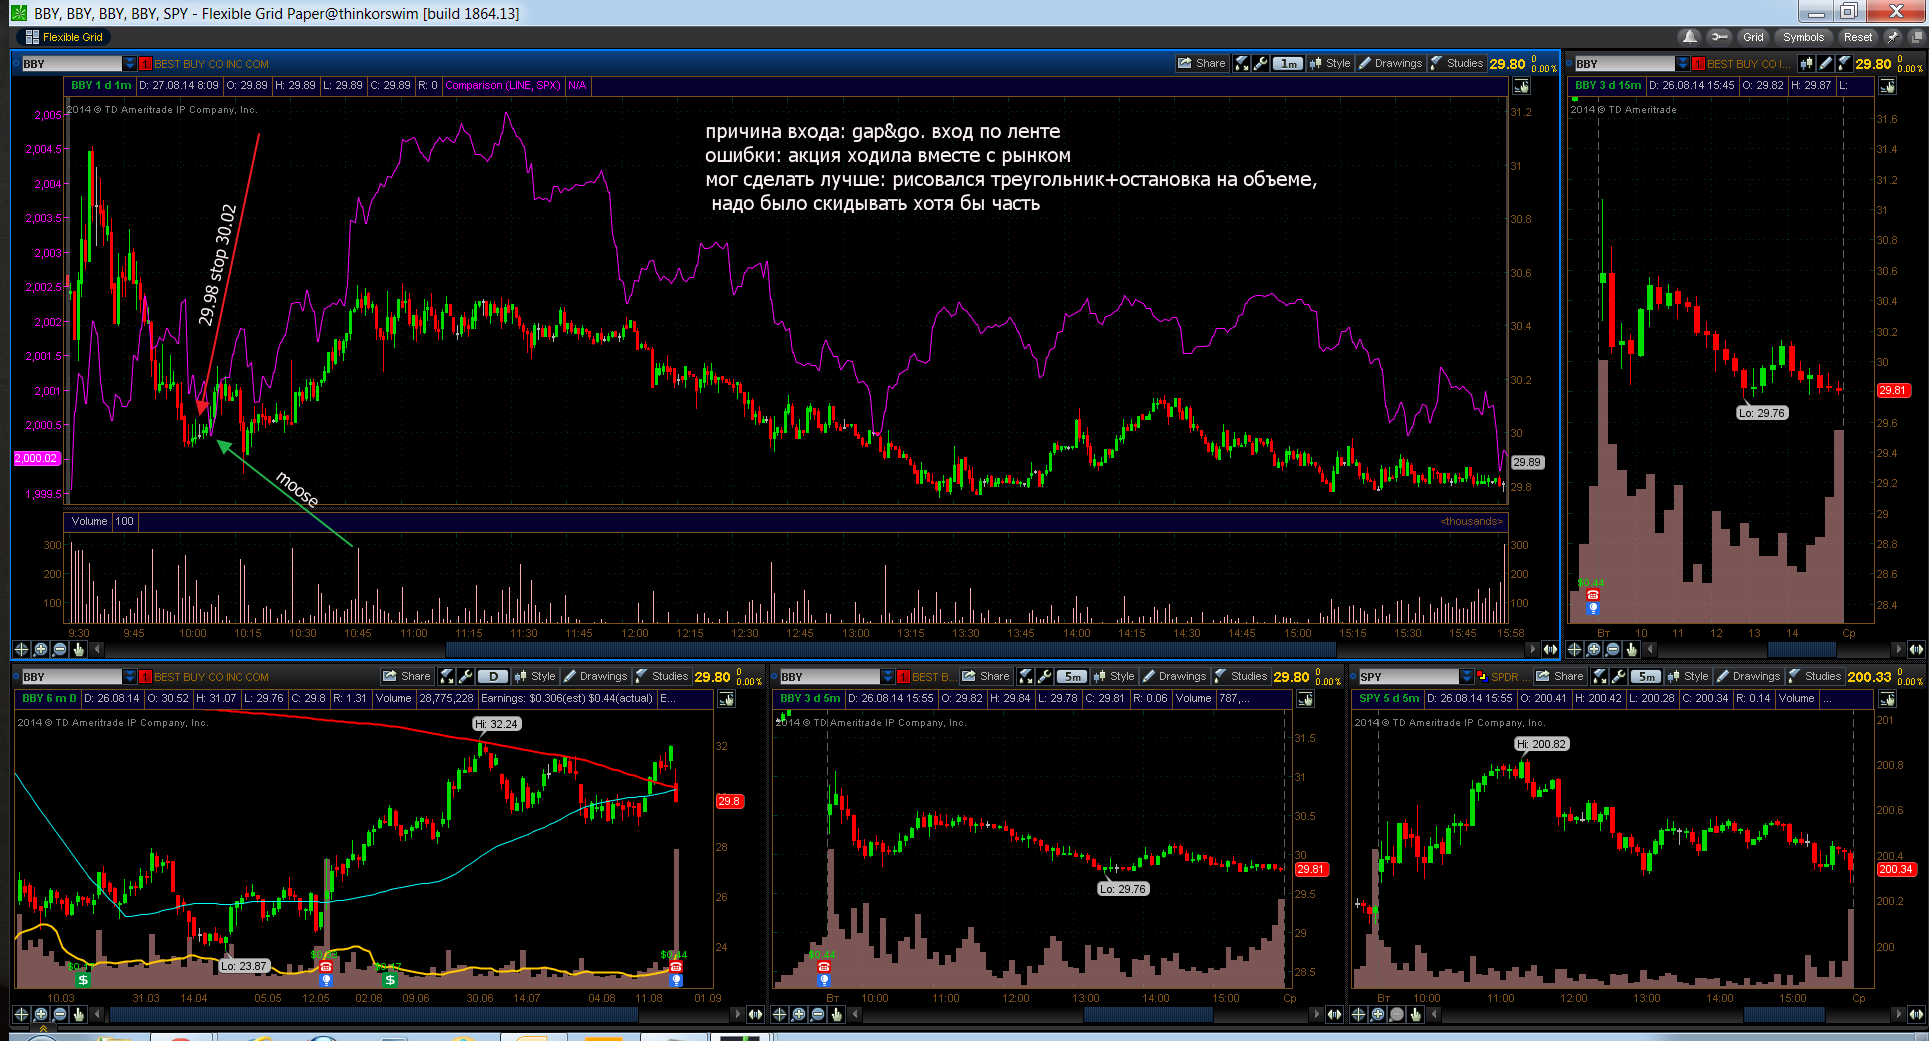Click the lightbulb event marker in top-right chart
Screen dimensions: 1929x1041
(1593, 608)
